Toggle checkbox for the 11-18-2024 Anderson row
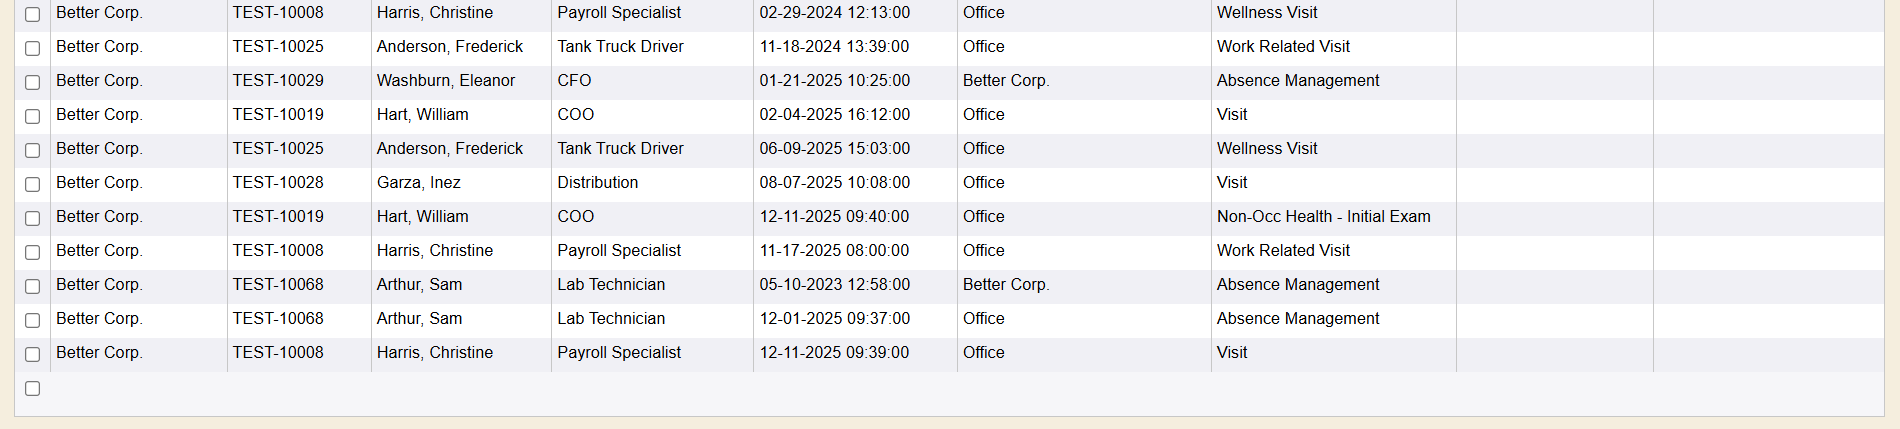This screenshot has height=429, width=1900. tap(32, 48)
